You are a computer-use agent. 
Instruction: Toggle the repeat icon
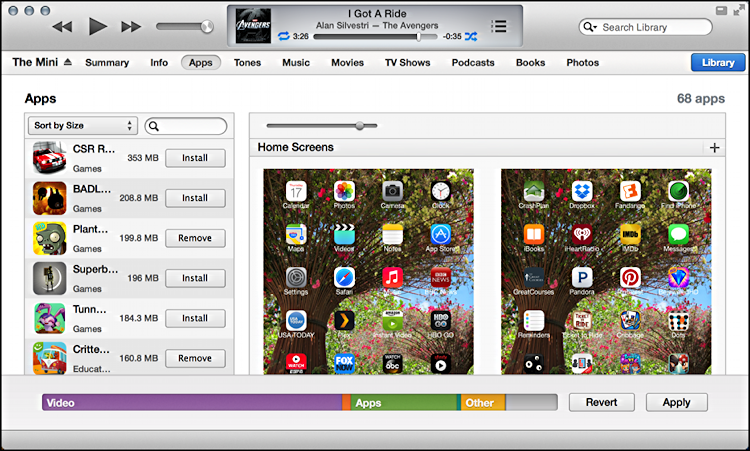(284, 36)
